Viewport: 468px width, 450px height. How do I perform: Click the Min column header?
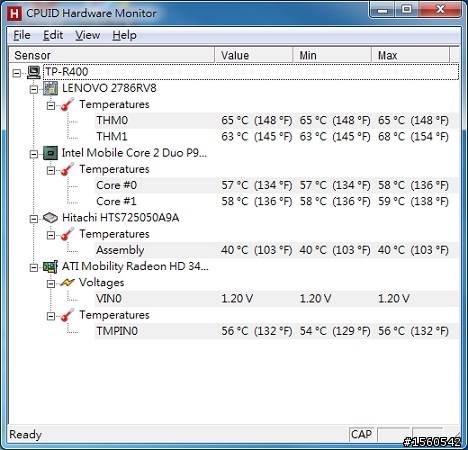pos(332,55)
